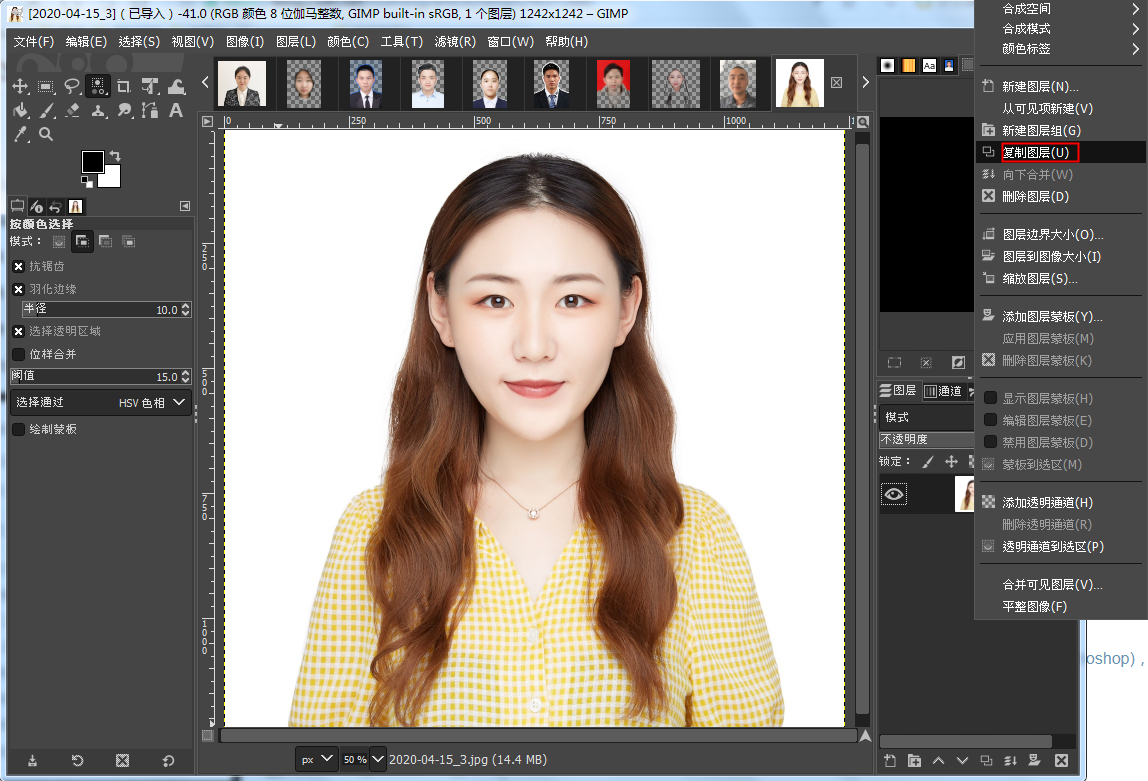Click 复制图层(U) in the context menu

click(x=1035, y=153)
